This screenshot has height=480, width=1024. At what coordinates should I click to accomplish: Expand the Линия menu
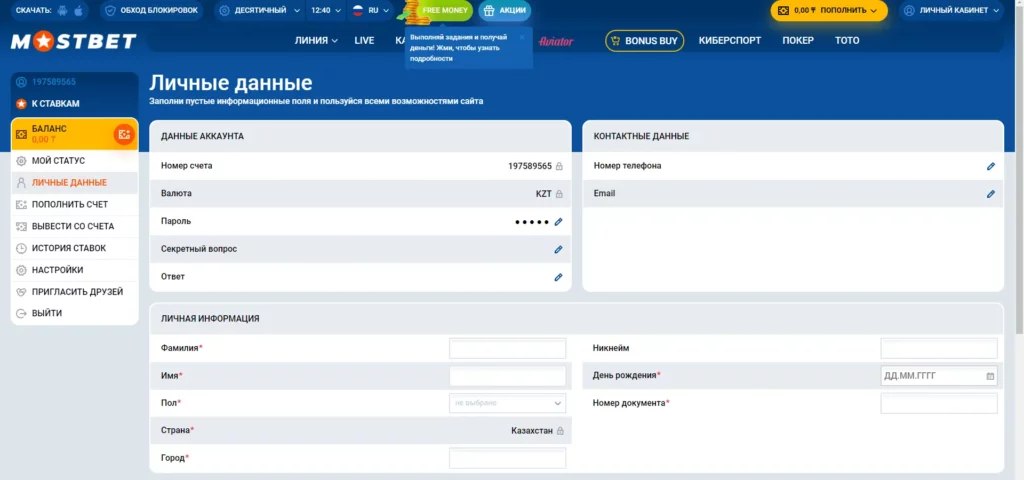point(316,40)
